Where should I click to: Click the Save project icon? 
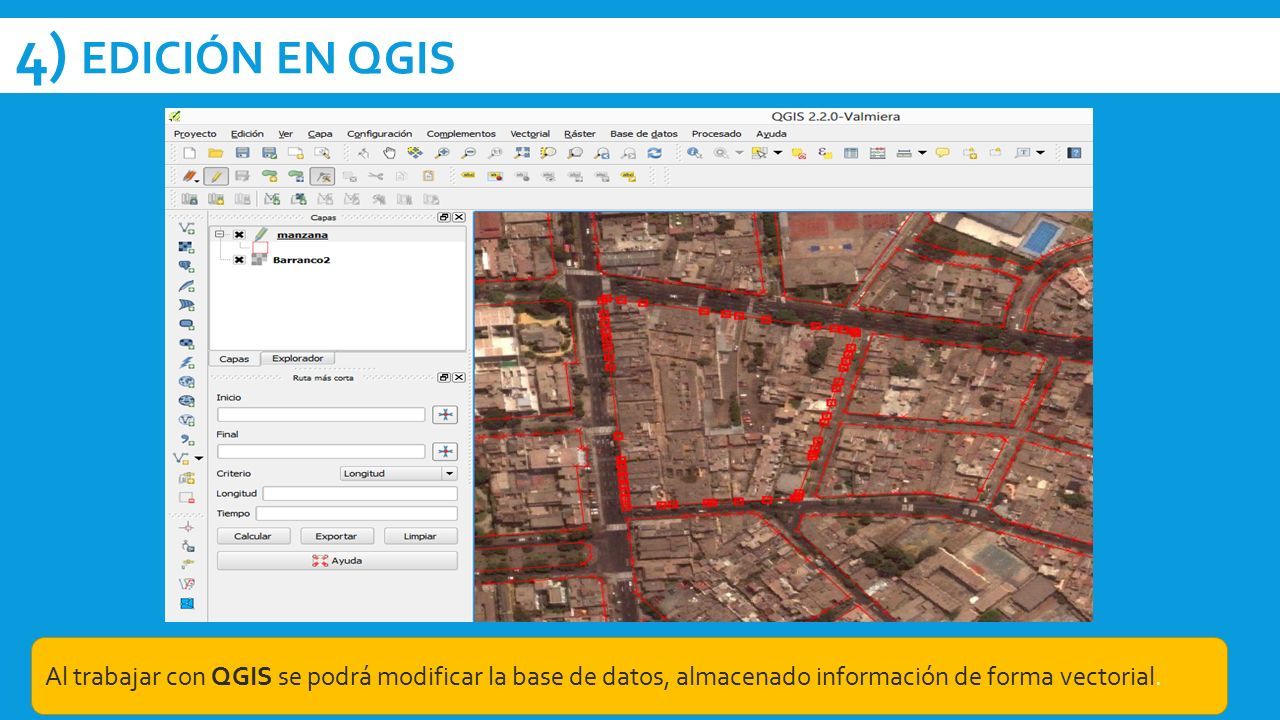[242, 153]
